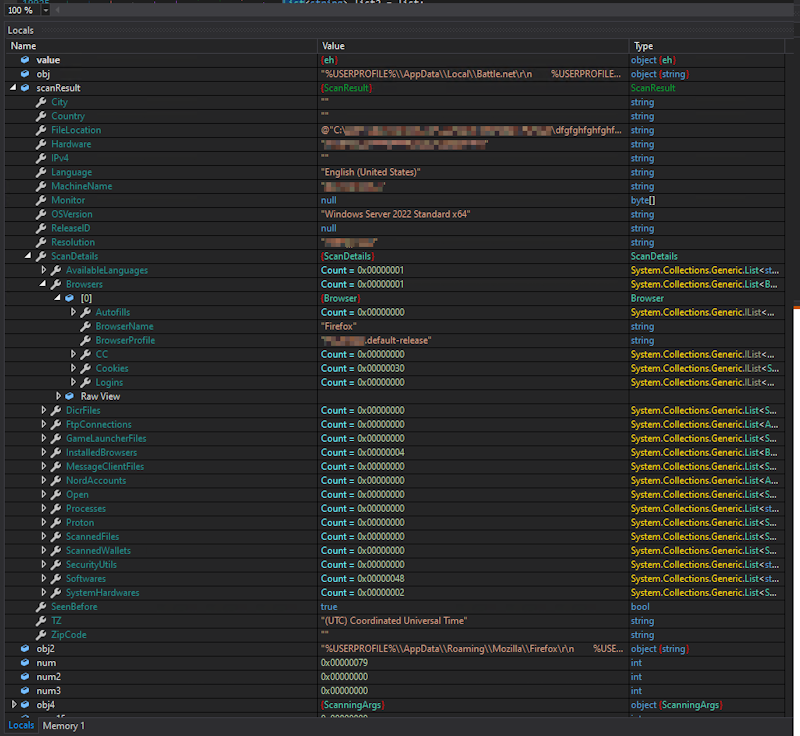Select the SystemHardwares row name

coord(102,593)
